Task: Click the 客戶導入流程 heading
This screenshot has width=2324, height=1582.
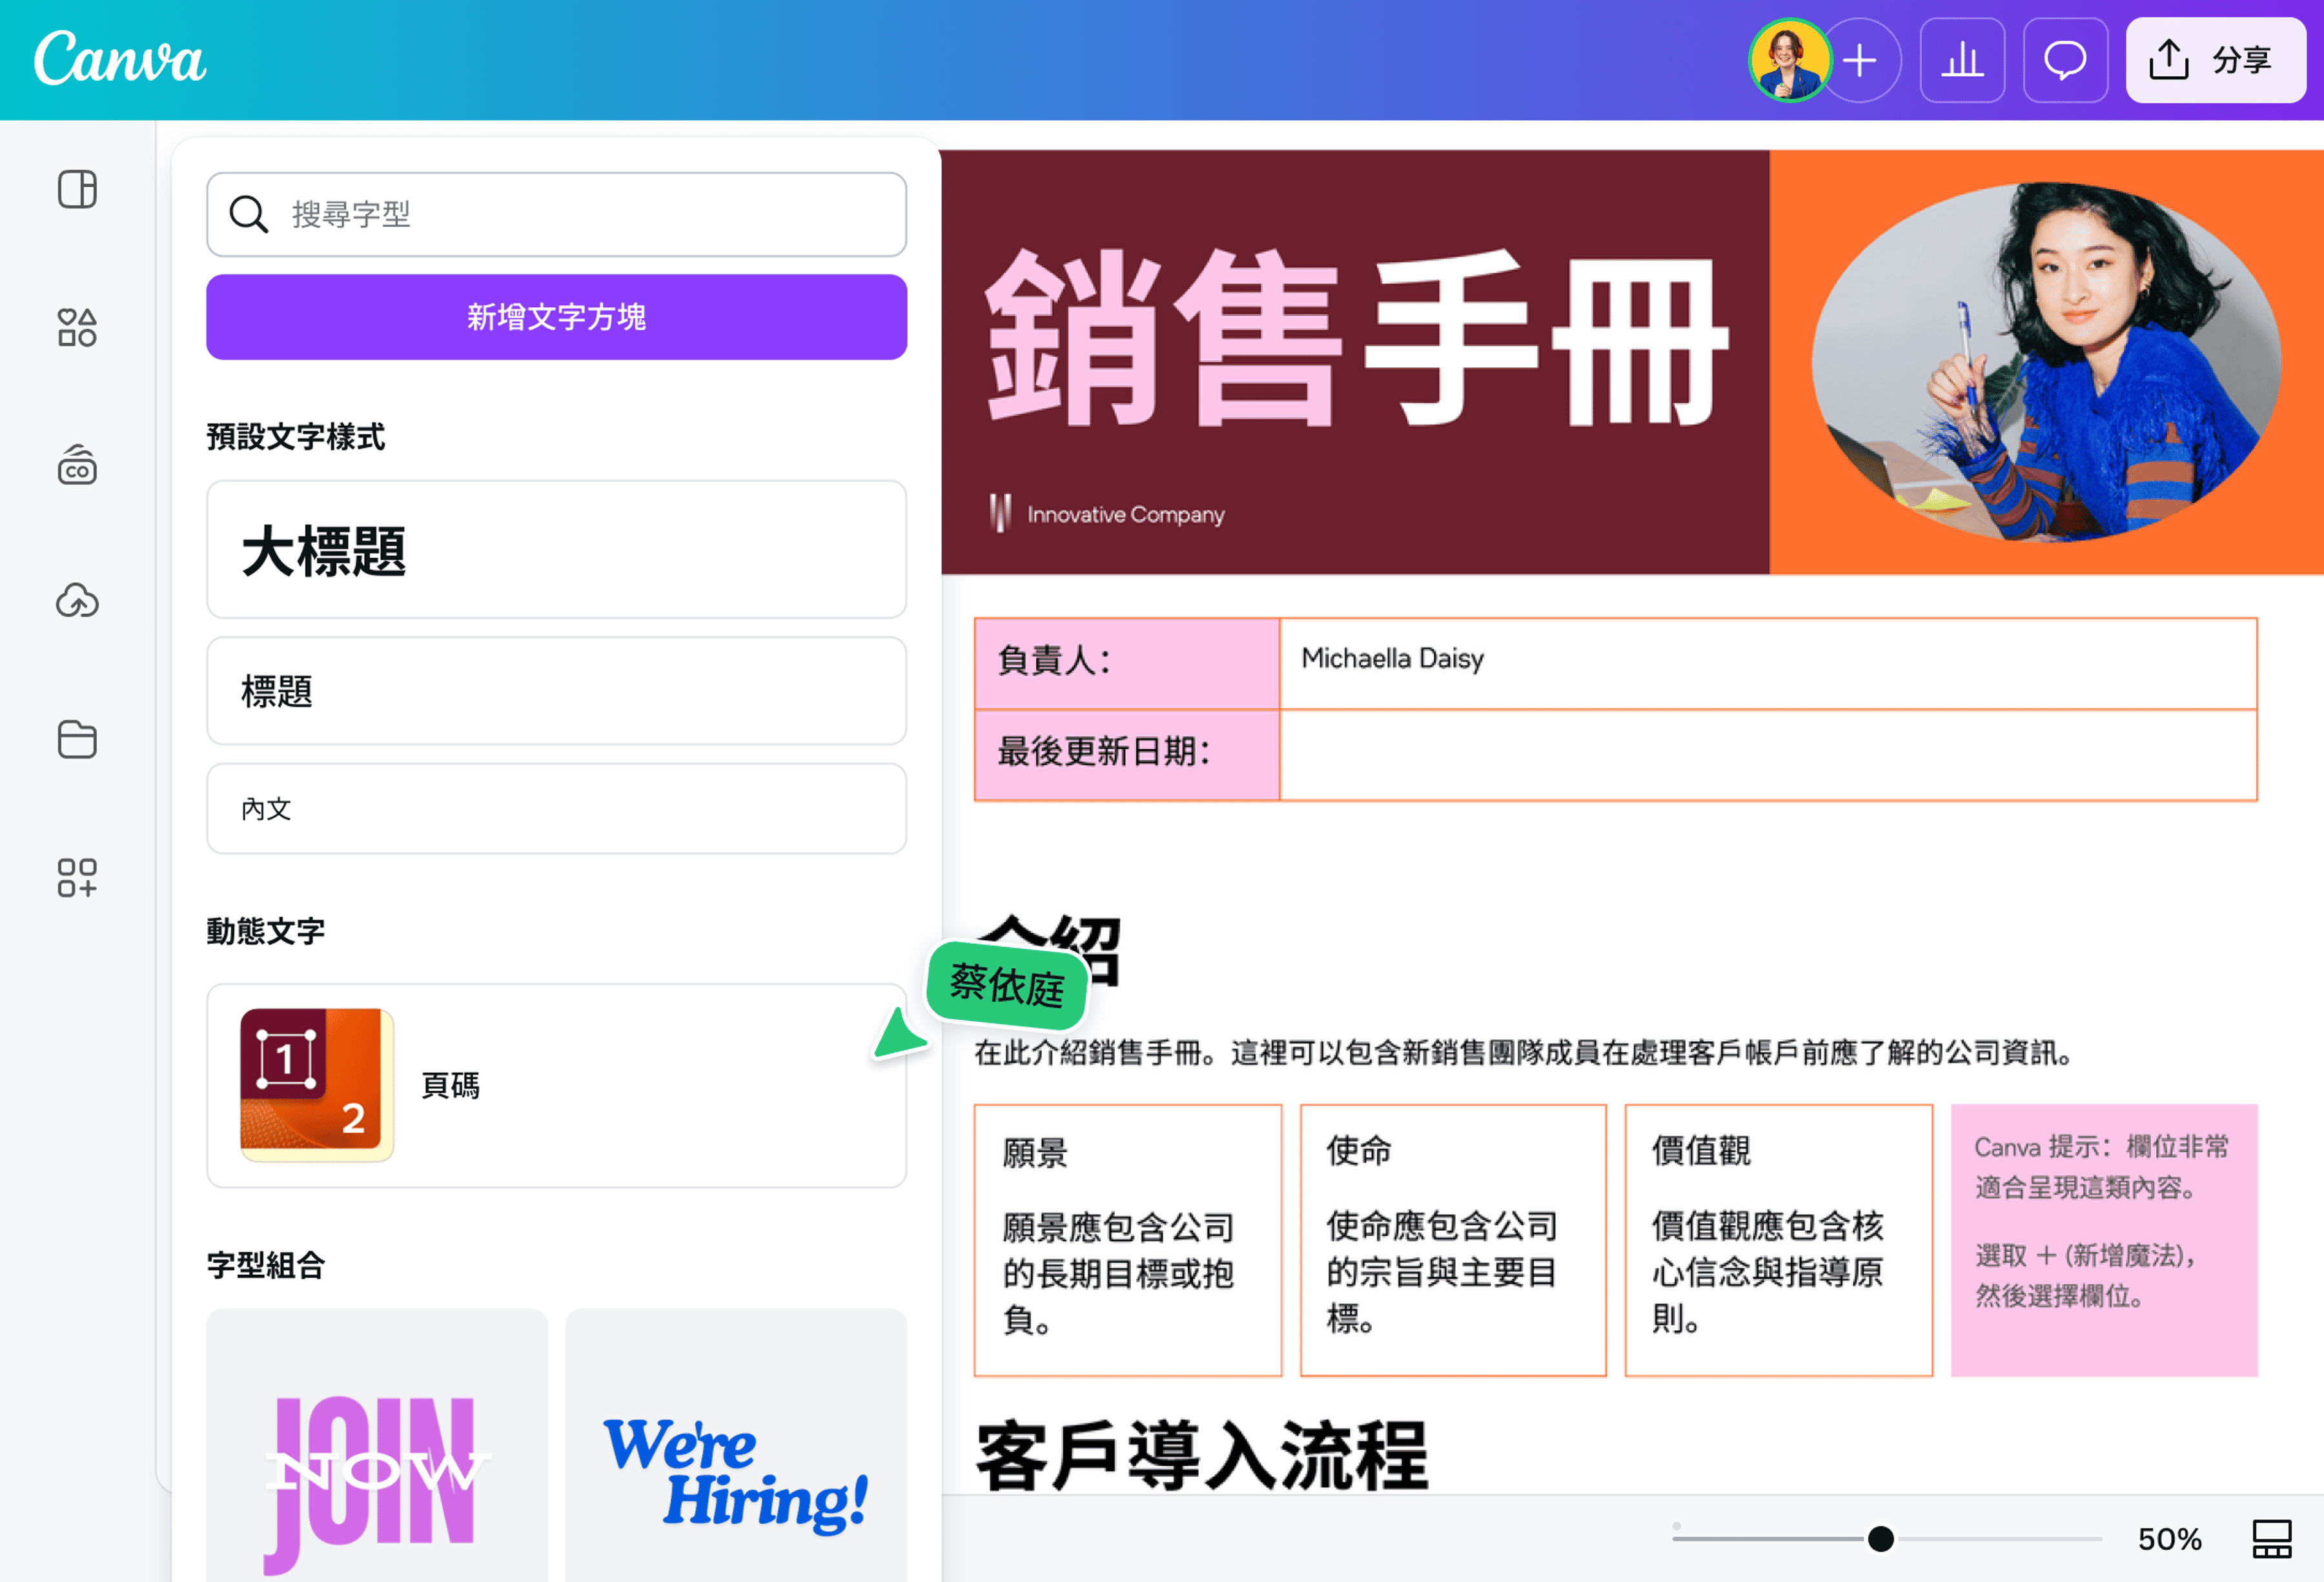Action: [1201, 1455]
